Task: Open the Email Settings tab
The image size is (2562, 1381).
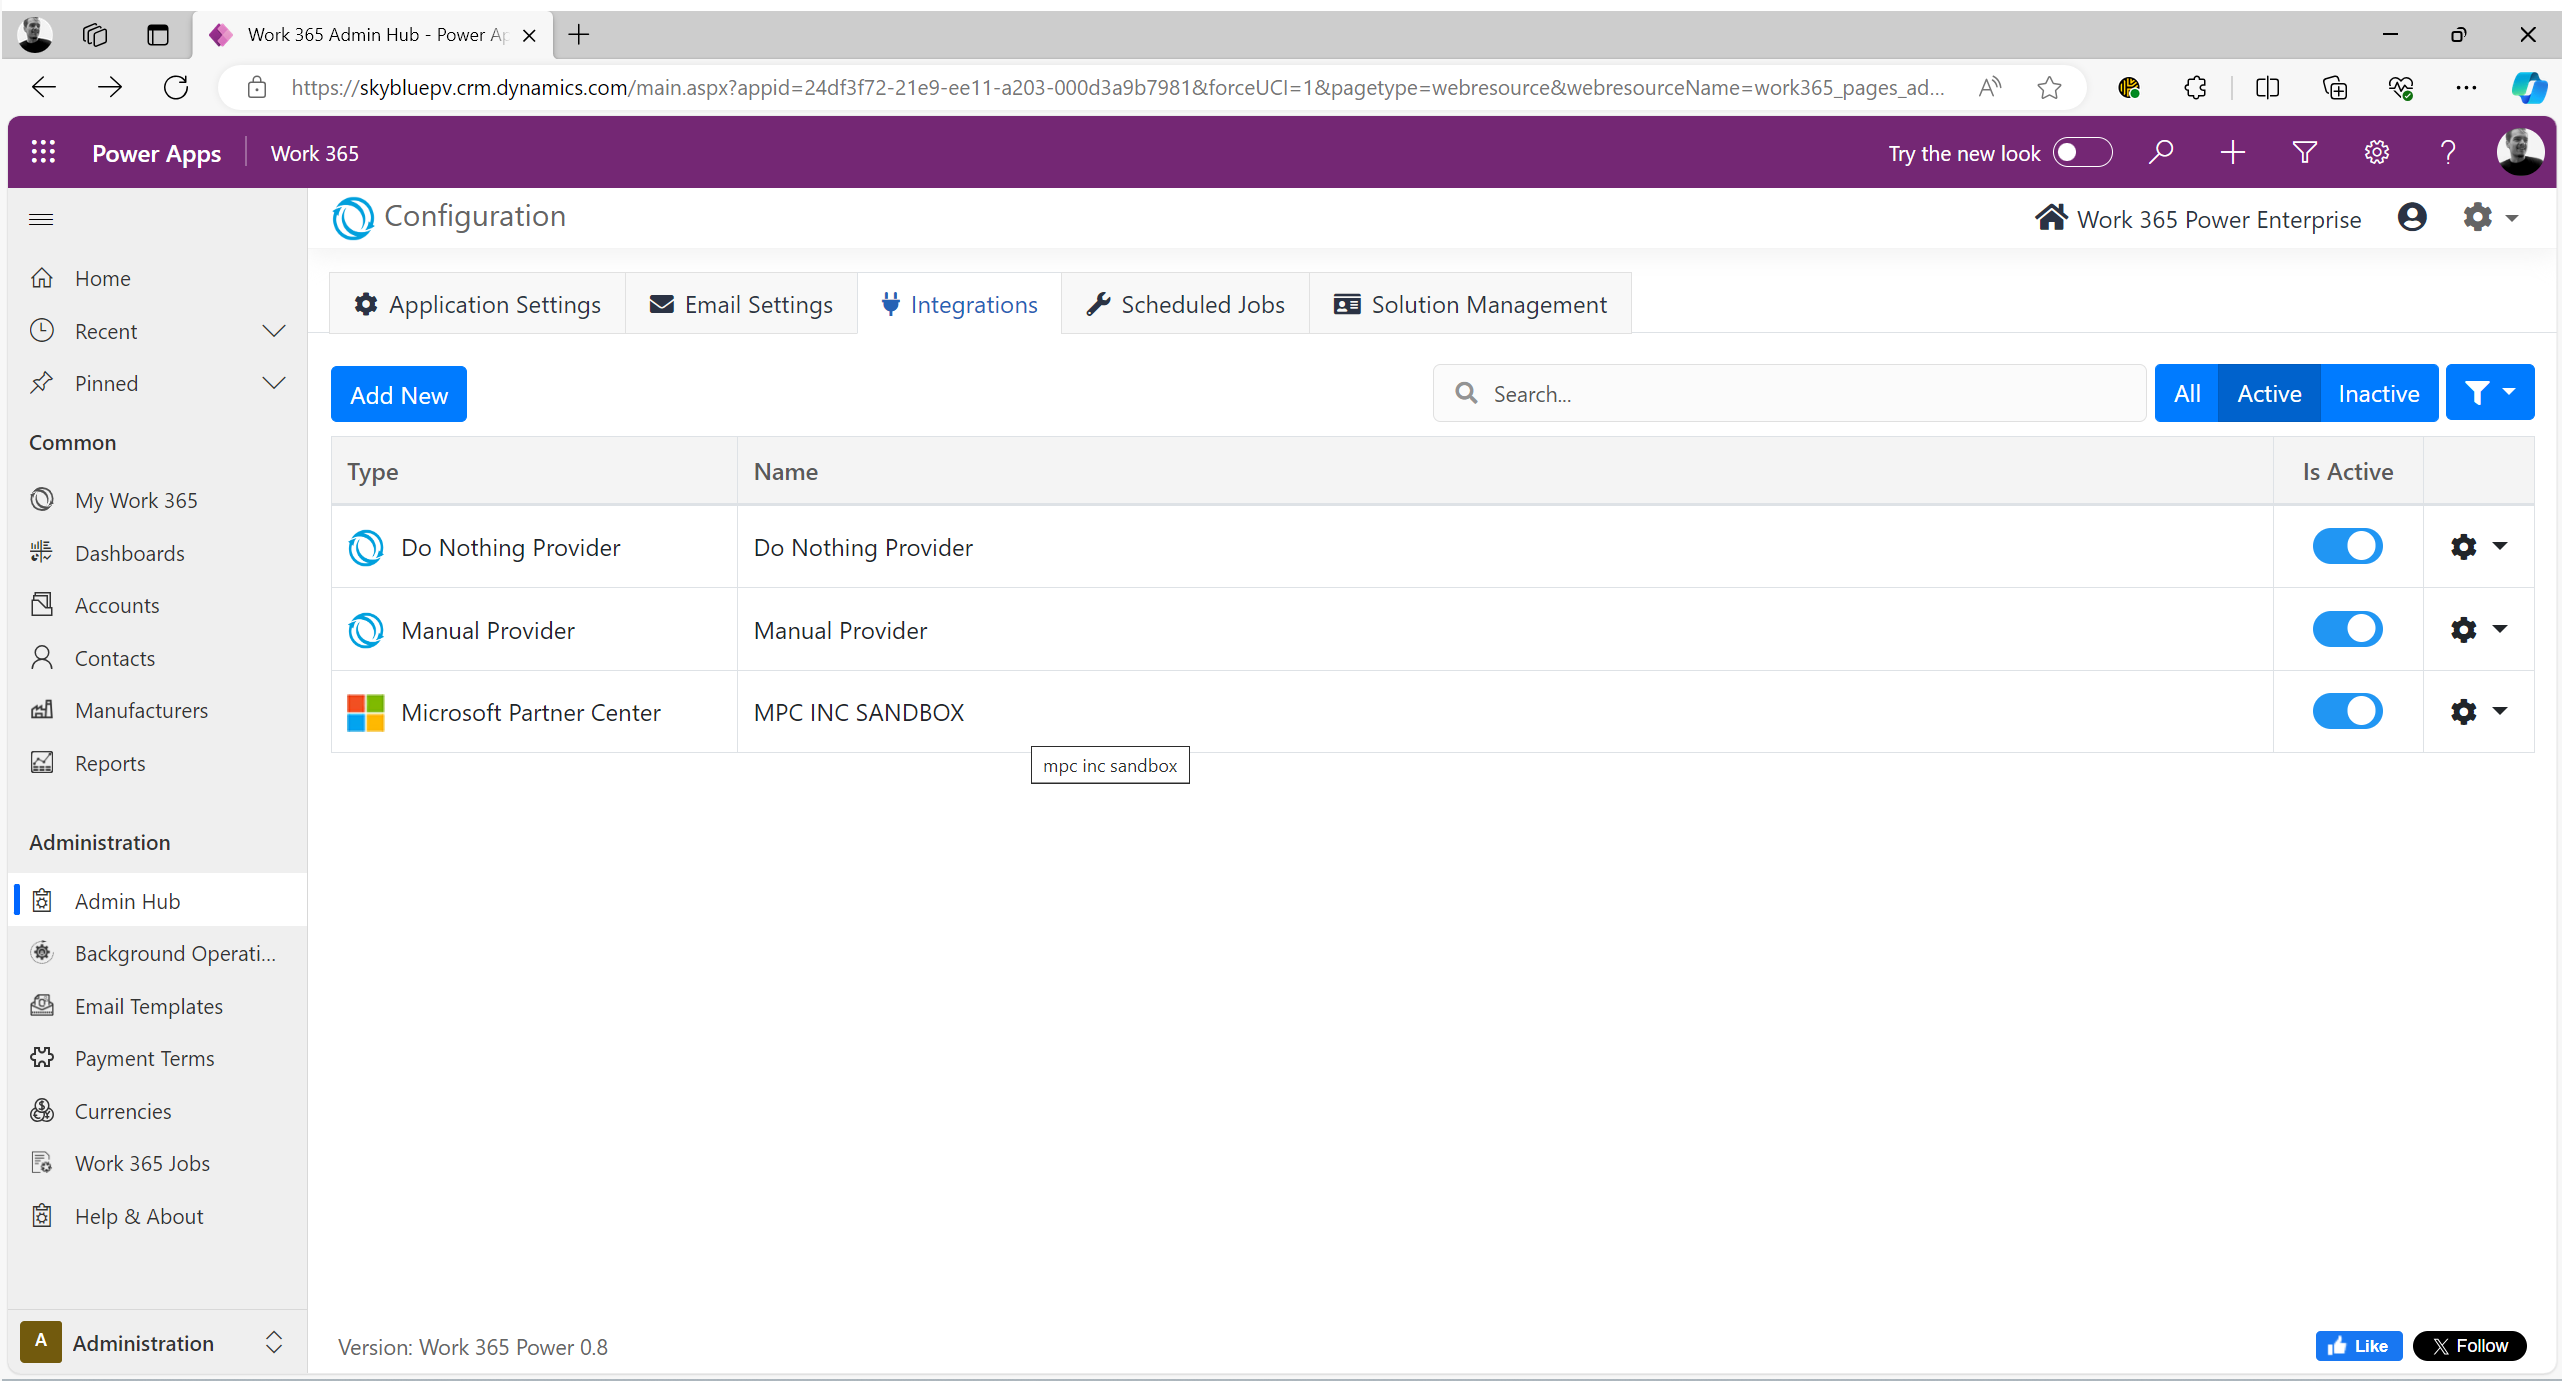Action: pos(741,304)
